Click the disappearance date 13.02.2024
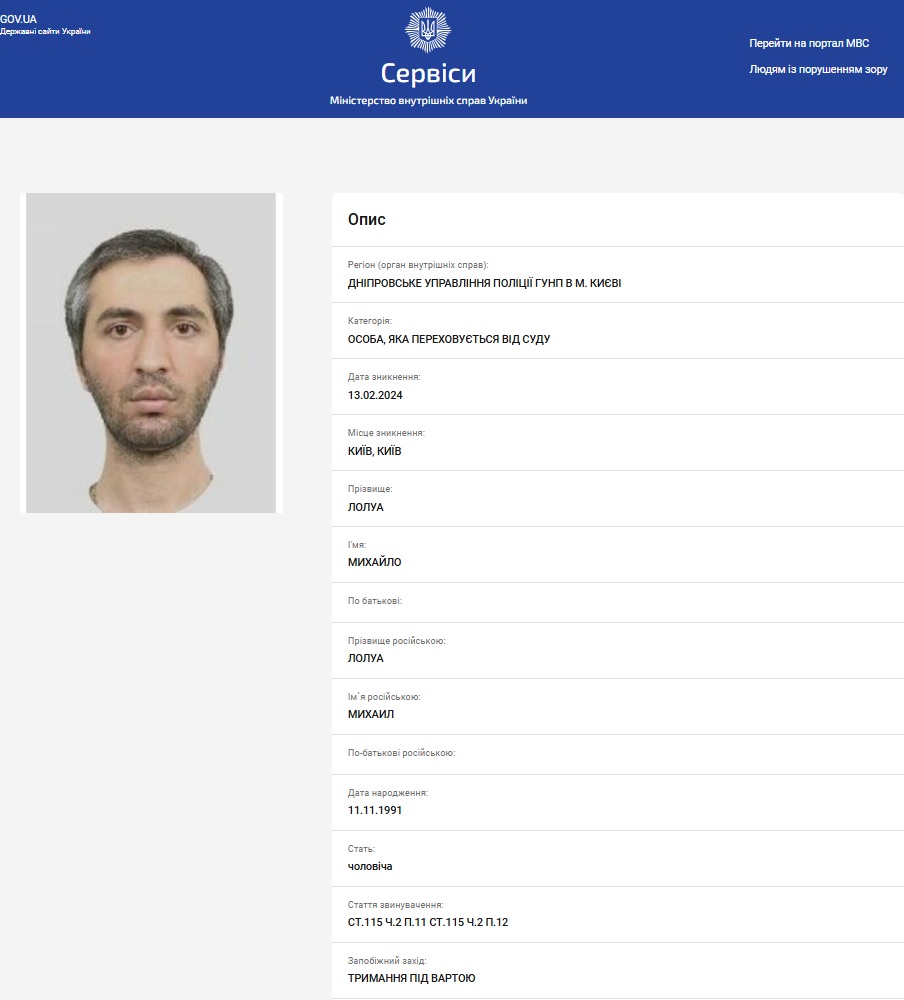This screenshot has width=904, height=1000. coord(375,395)
